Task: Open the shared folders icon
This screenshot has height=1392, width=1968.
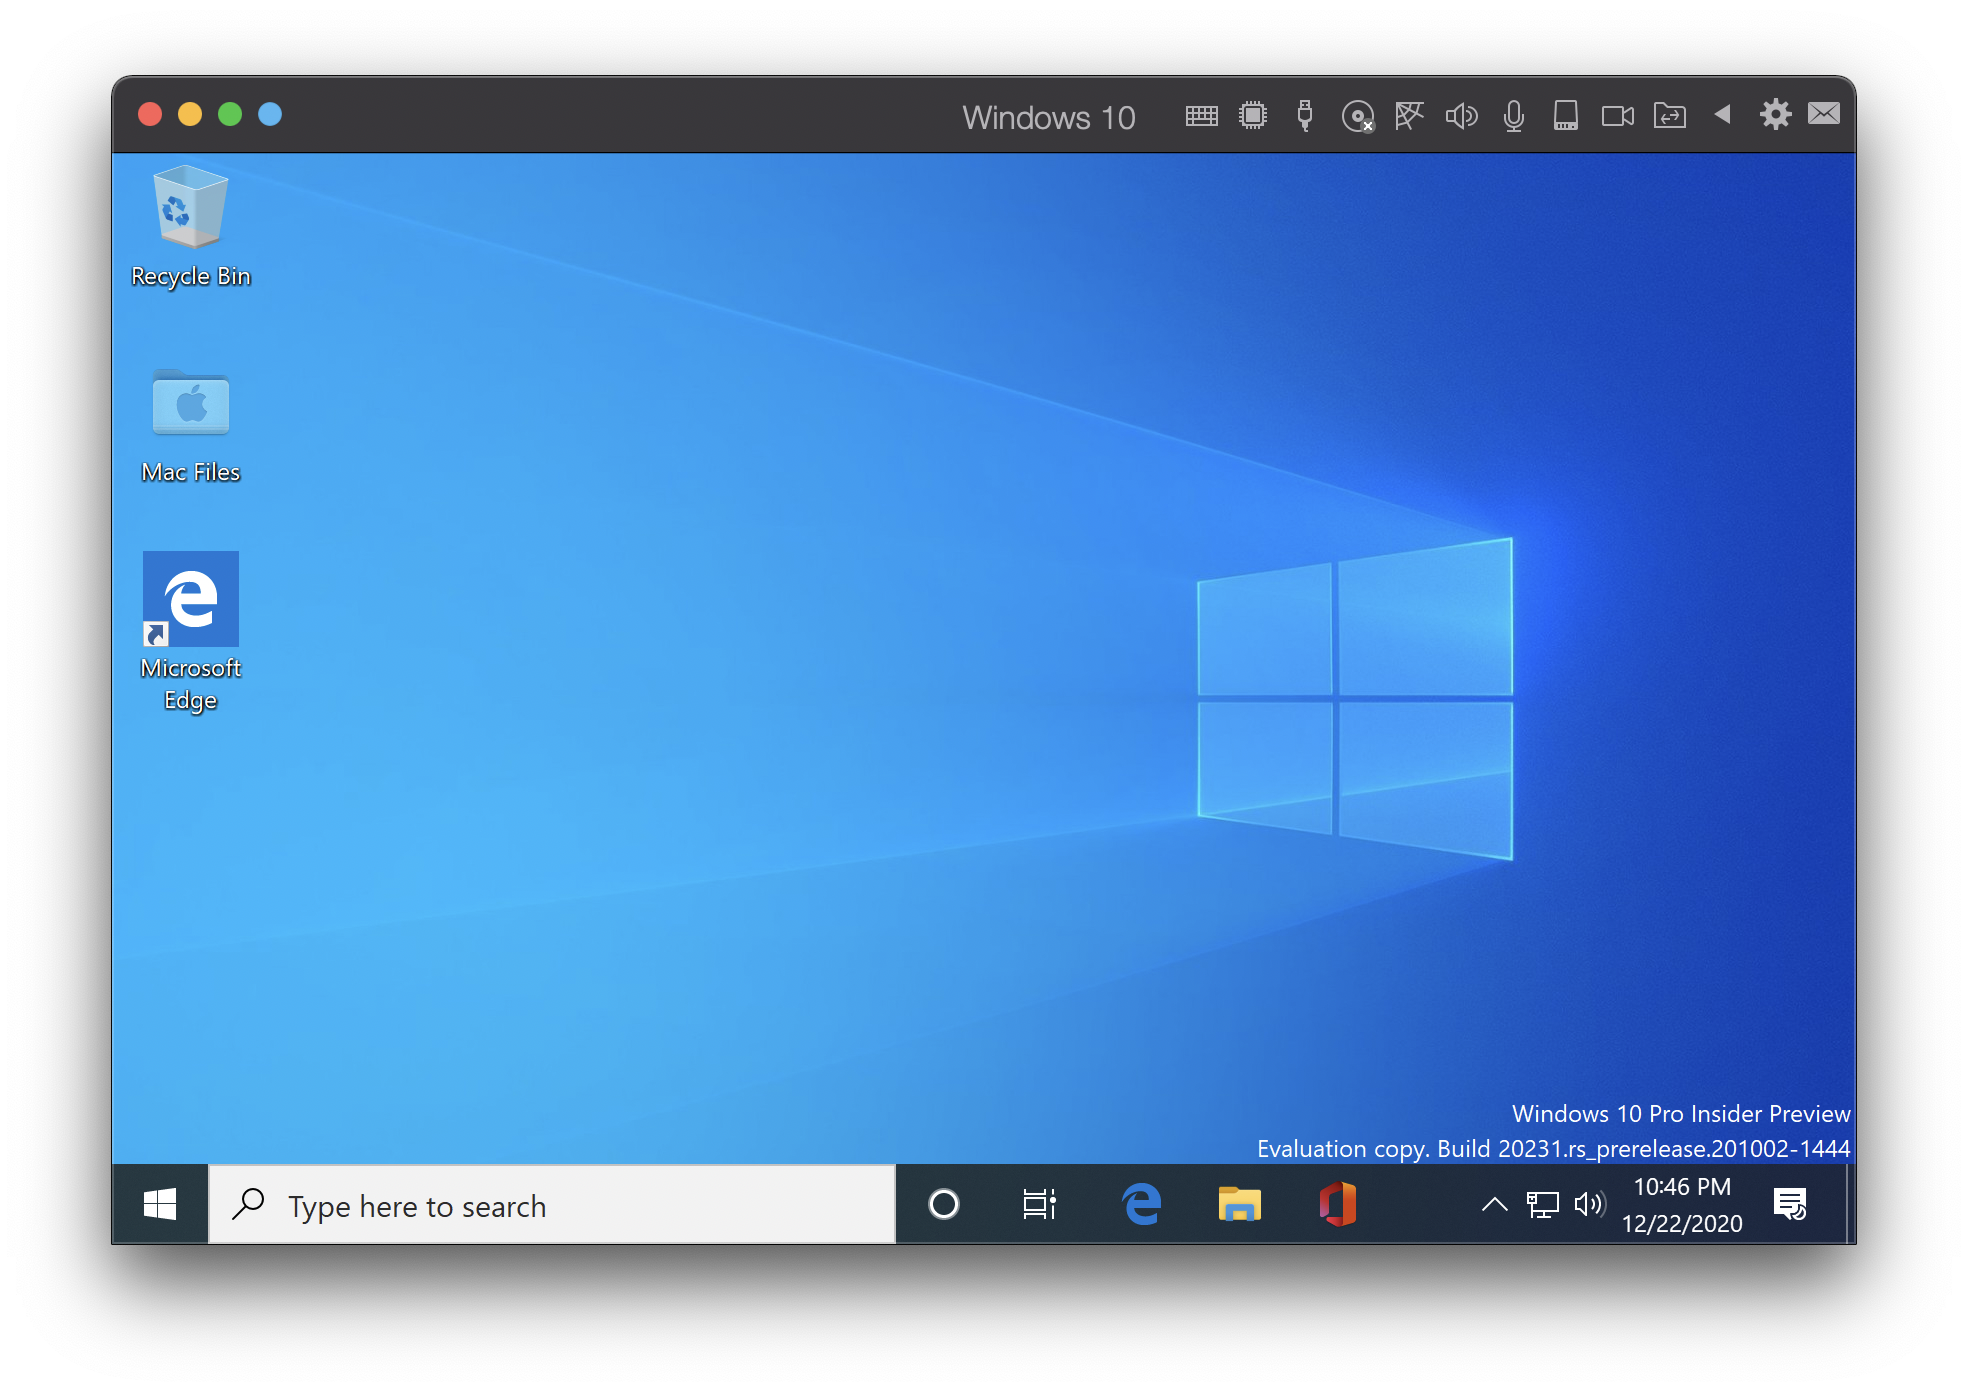Action: tap(1669, 116)
